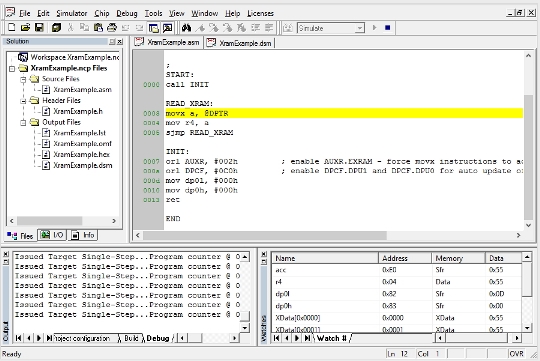Open the Simulate target dropdown

[x=360, y=28]
